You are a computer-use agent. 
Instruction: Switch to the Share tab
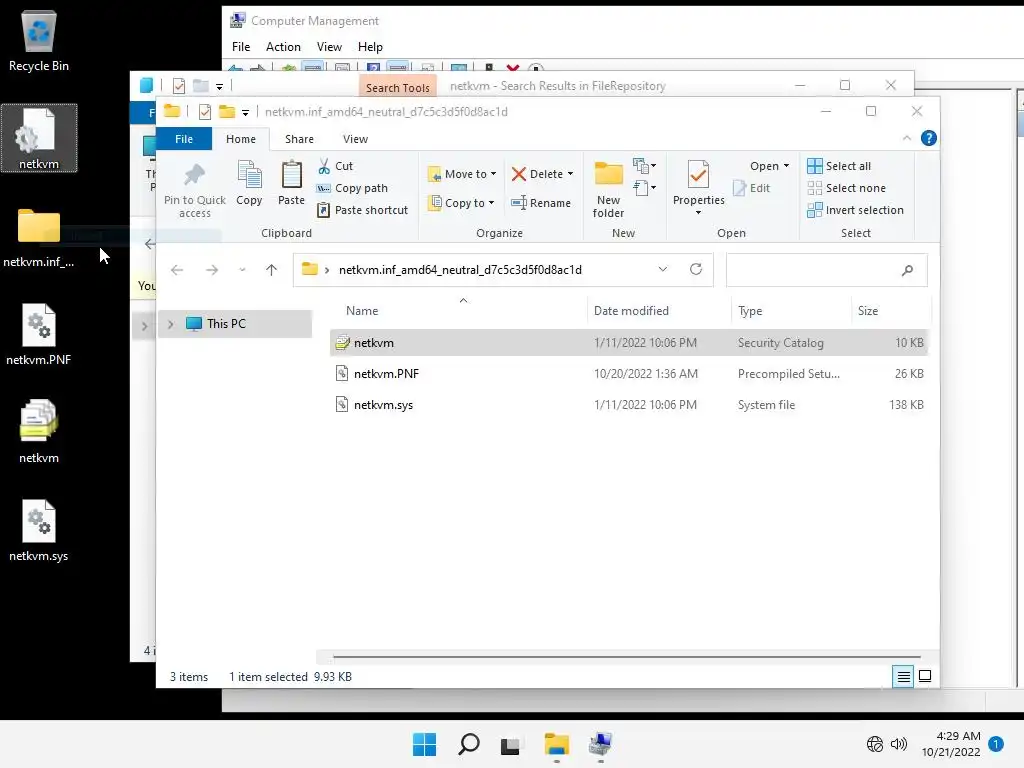tap(299, 139)
